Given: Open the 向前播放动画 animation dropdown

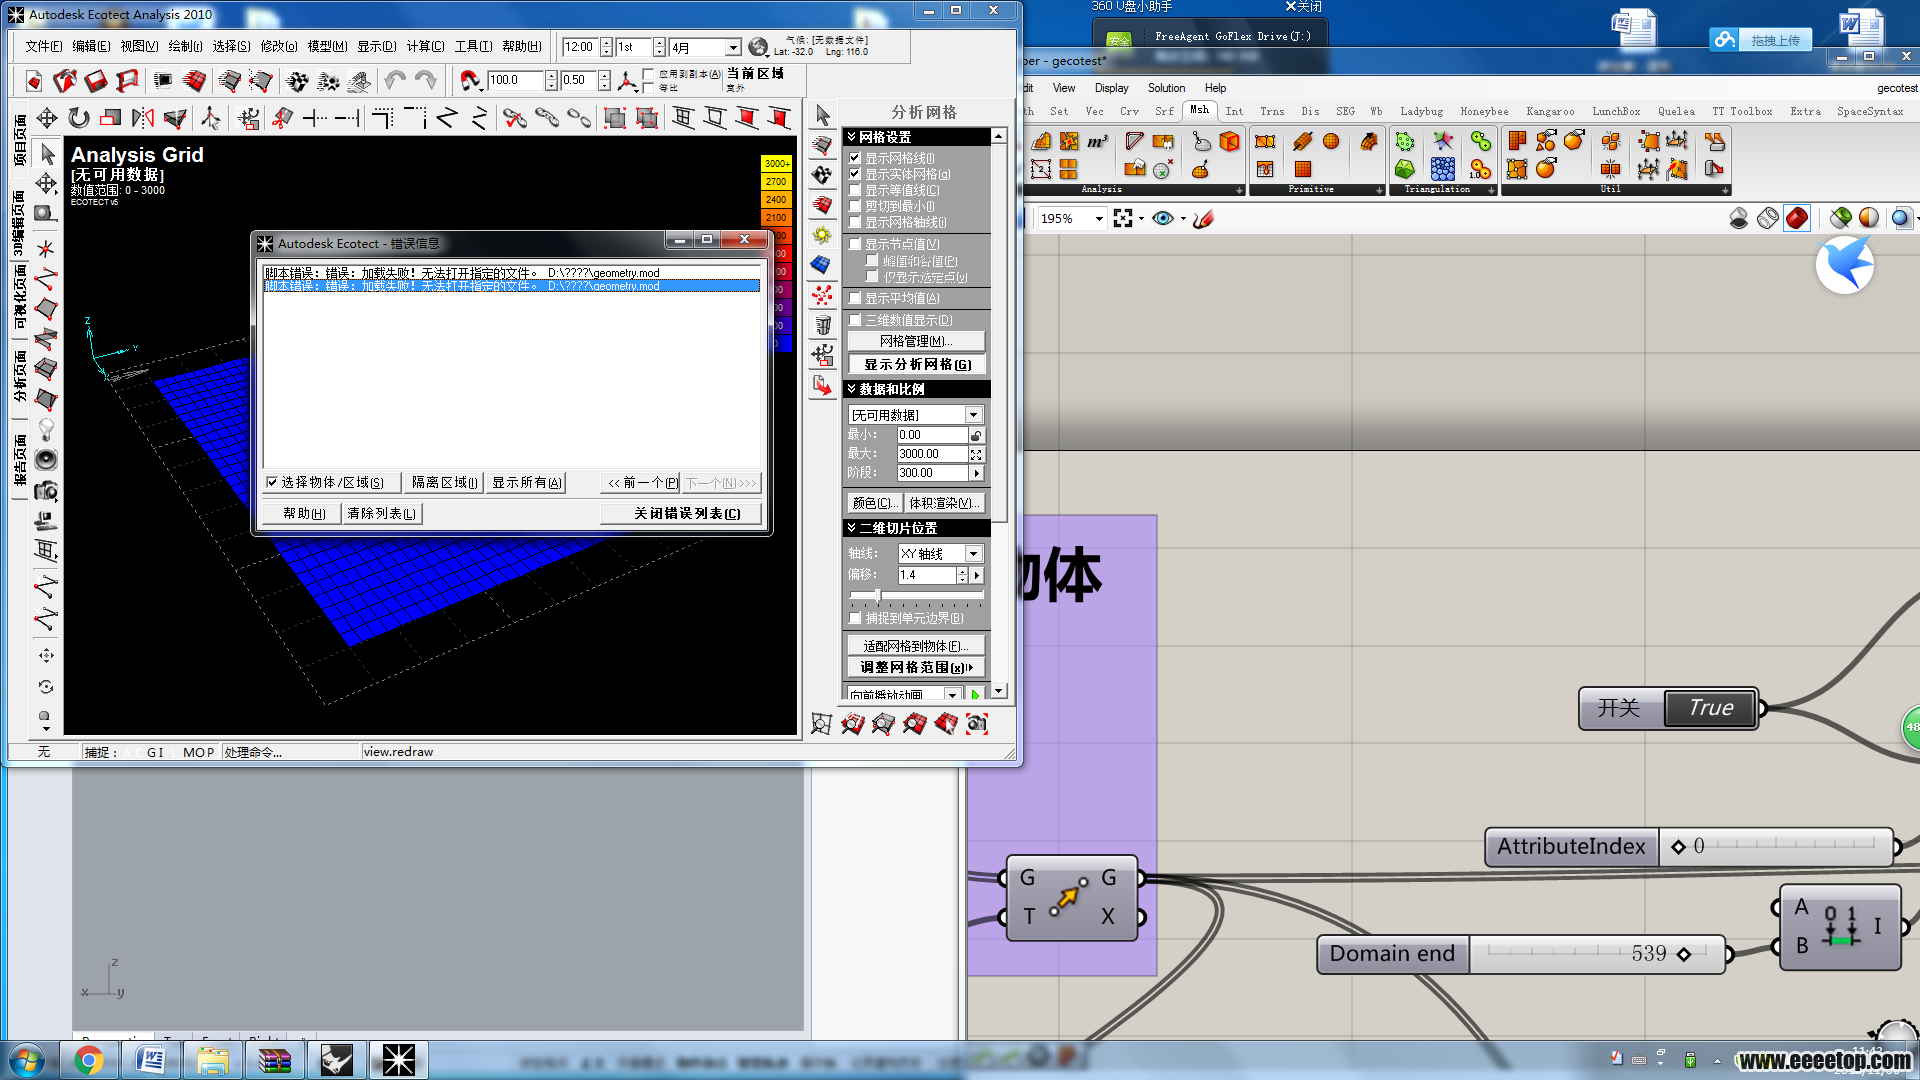Looking at the screenshot, I should [952, 695].
